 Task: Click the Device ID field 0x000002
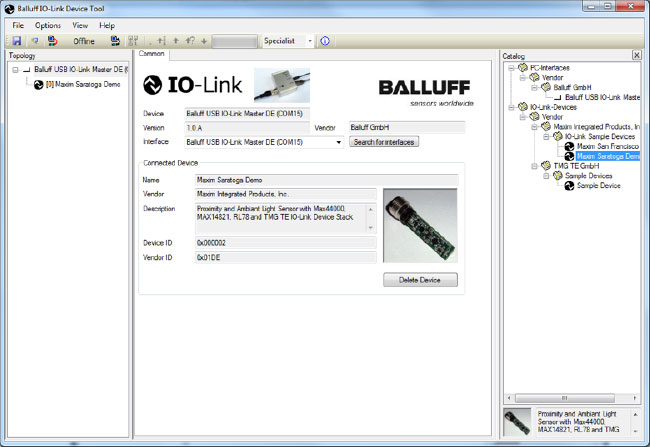click(x=286, y=243)
